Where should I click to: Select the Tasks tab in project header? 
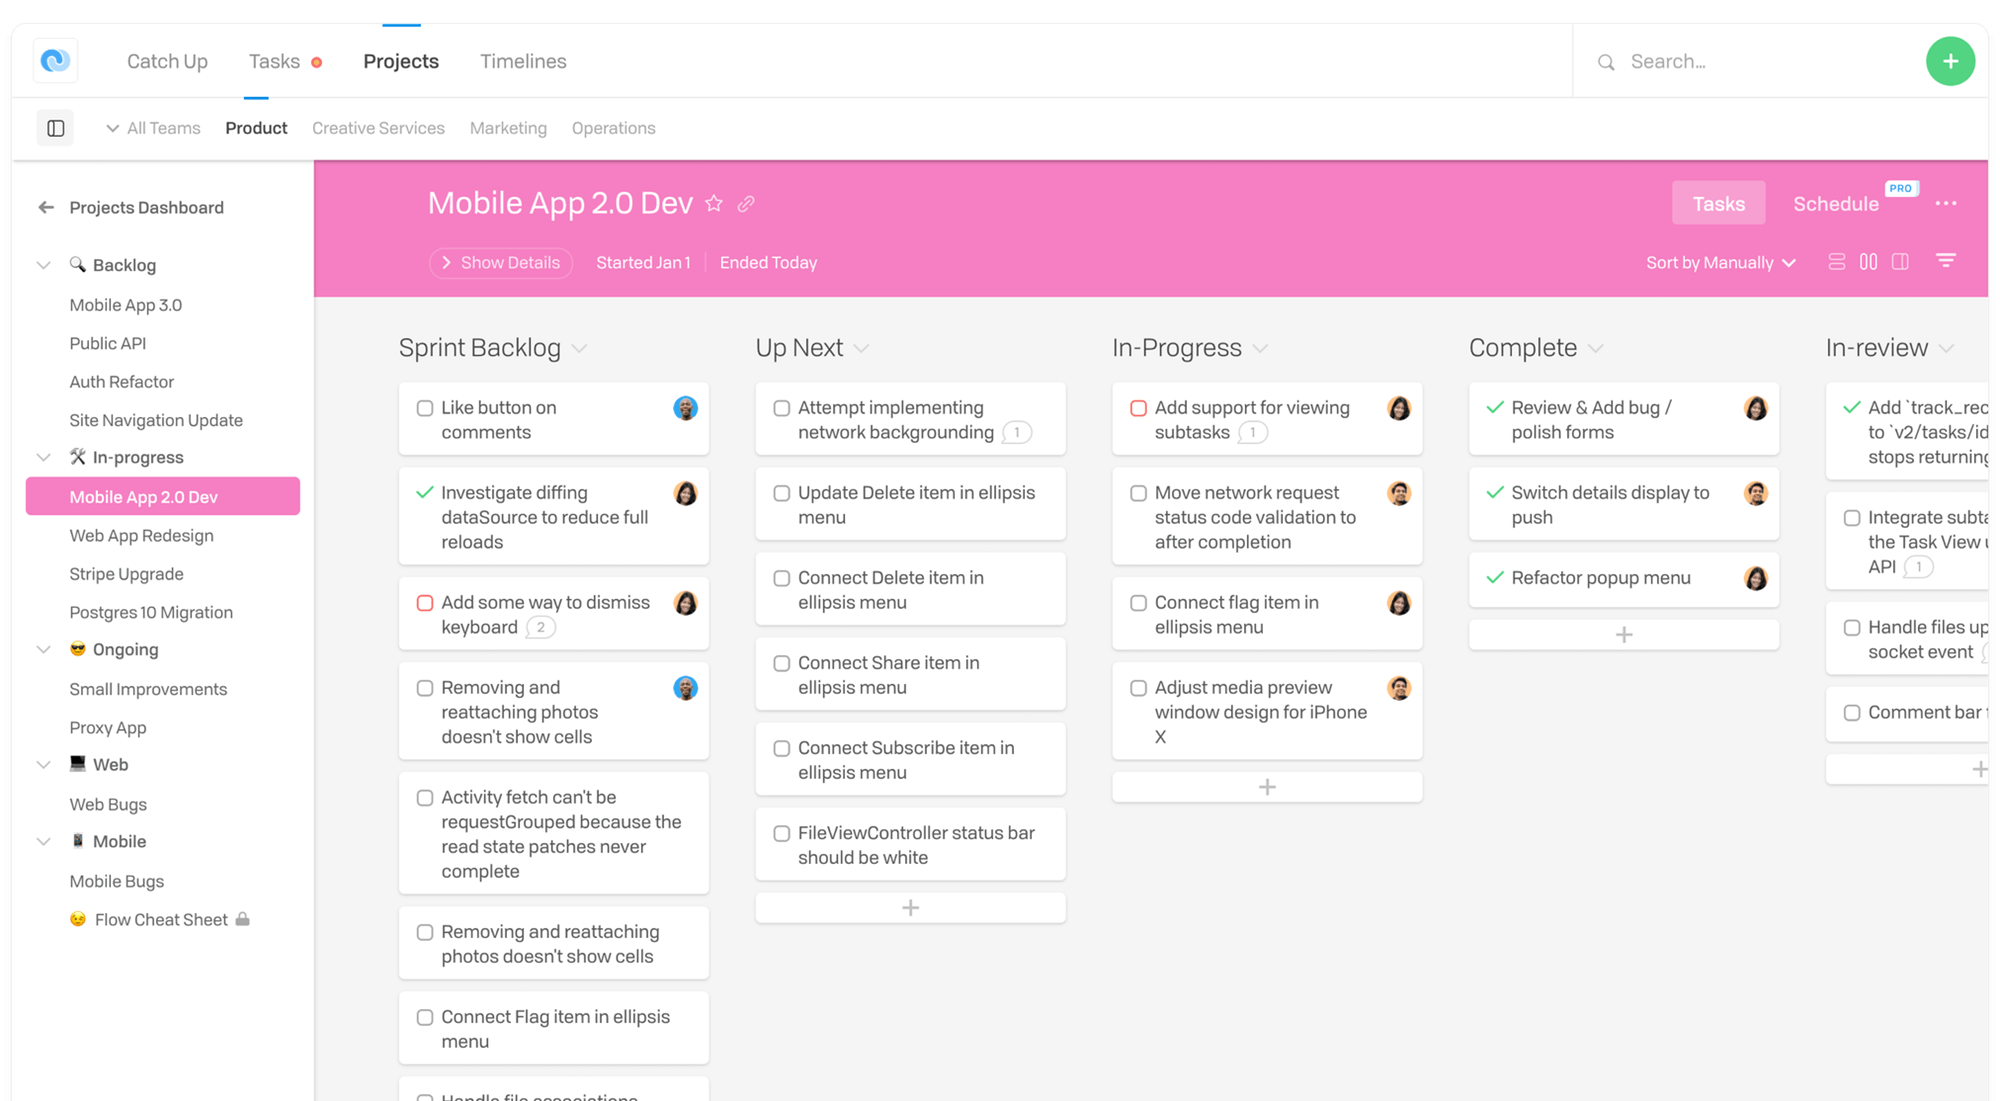(1717, 203)
